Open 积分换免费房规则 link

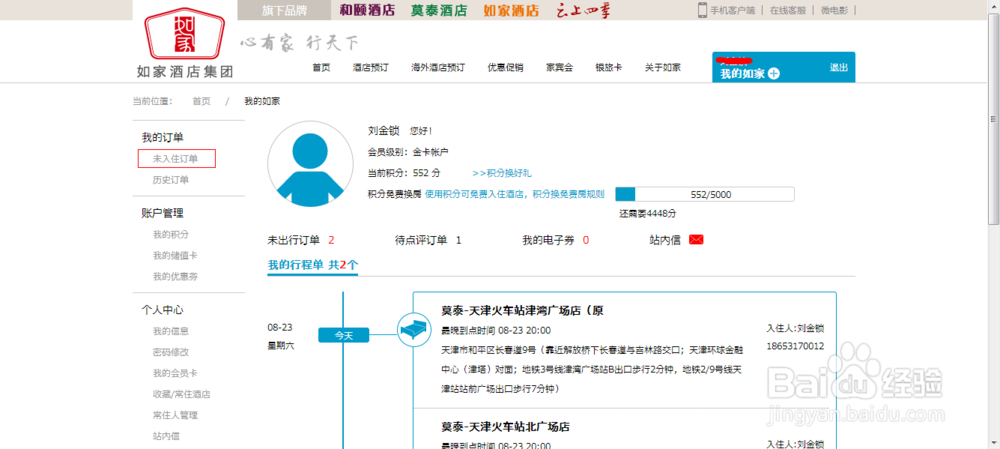pos(568,194)
